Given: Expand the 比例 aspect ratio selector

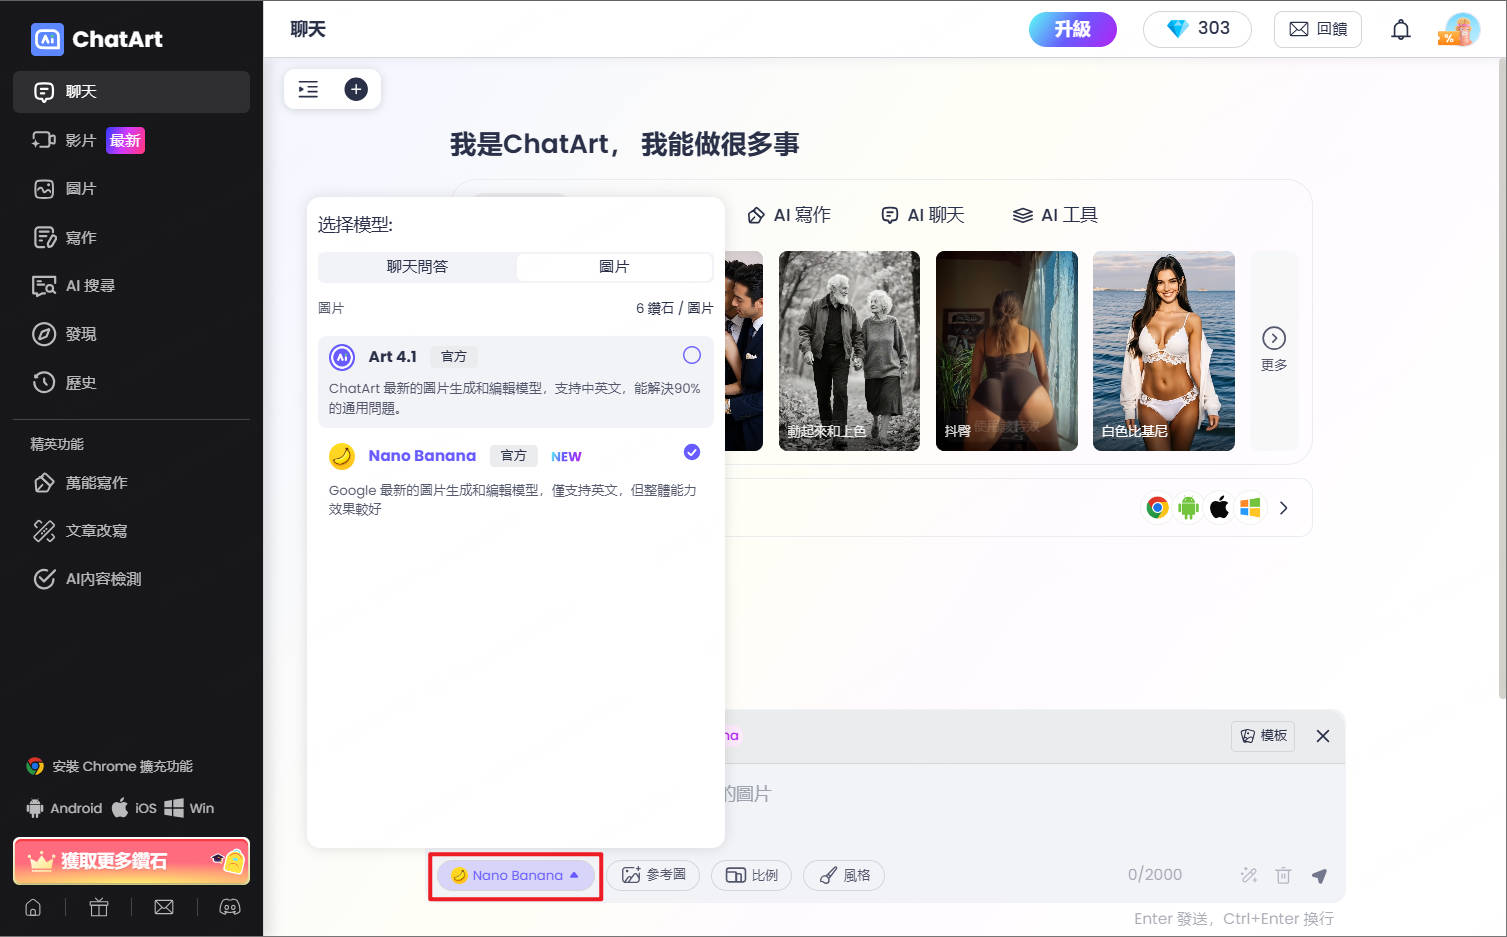Looking at the screenshot, I should (751, 876).
